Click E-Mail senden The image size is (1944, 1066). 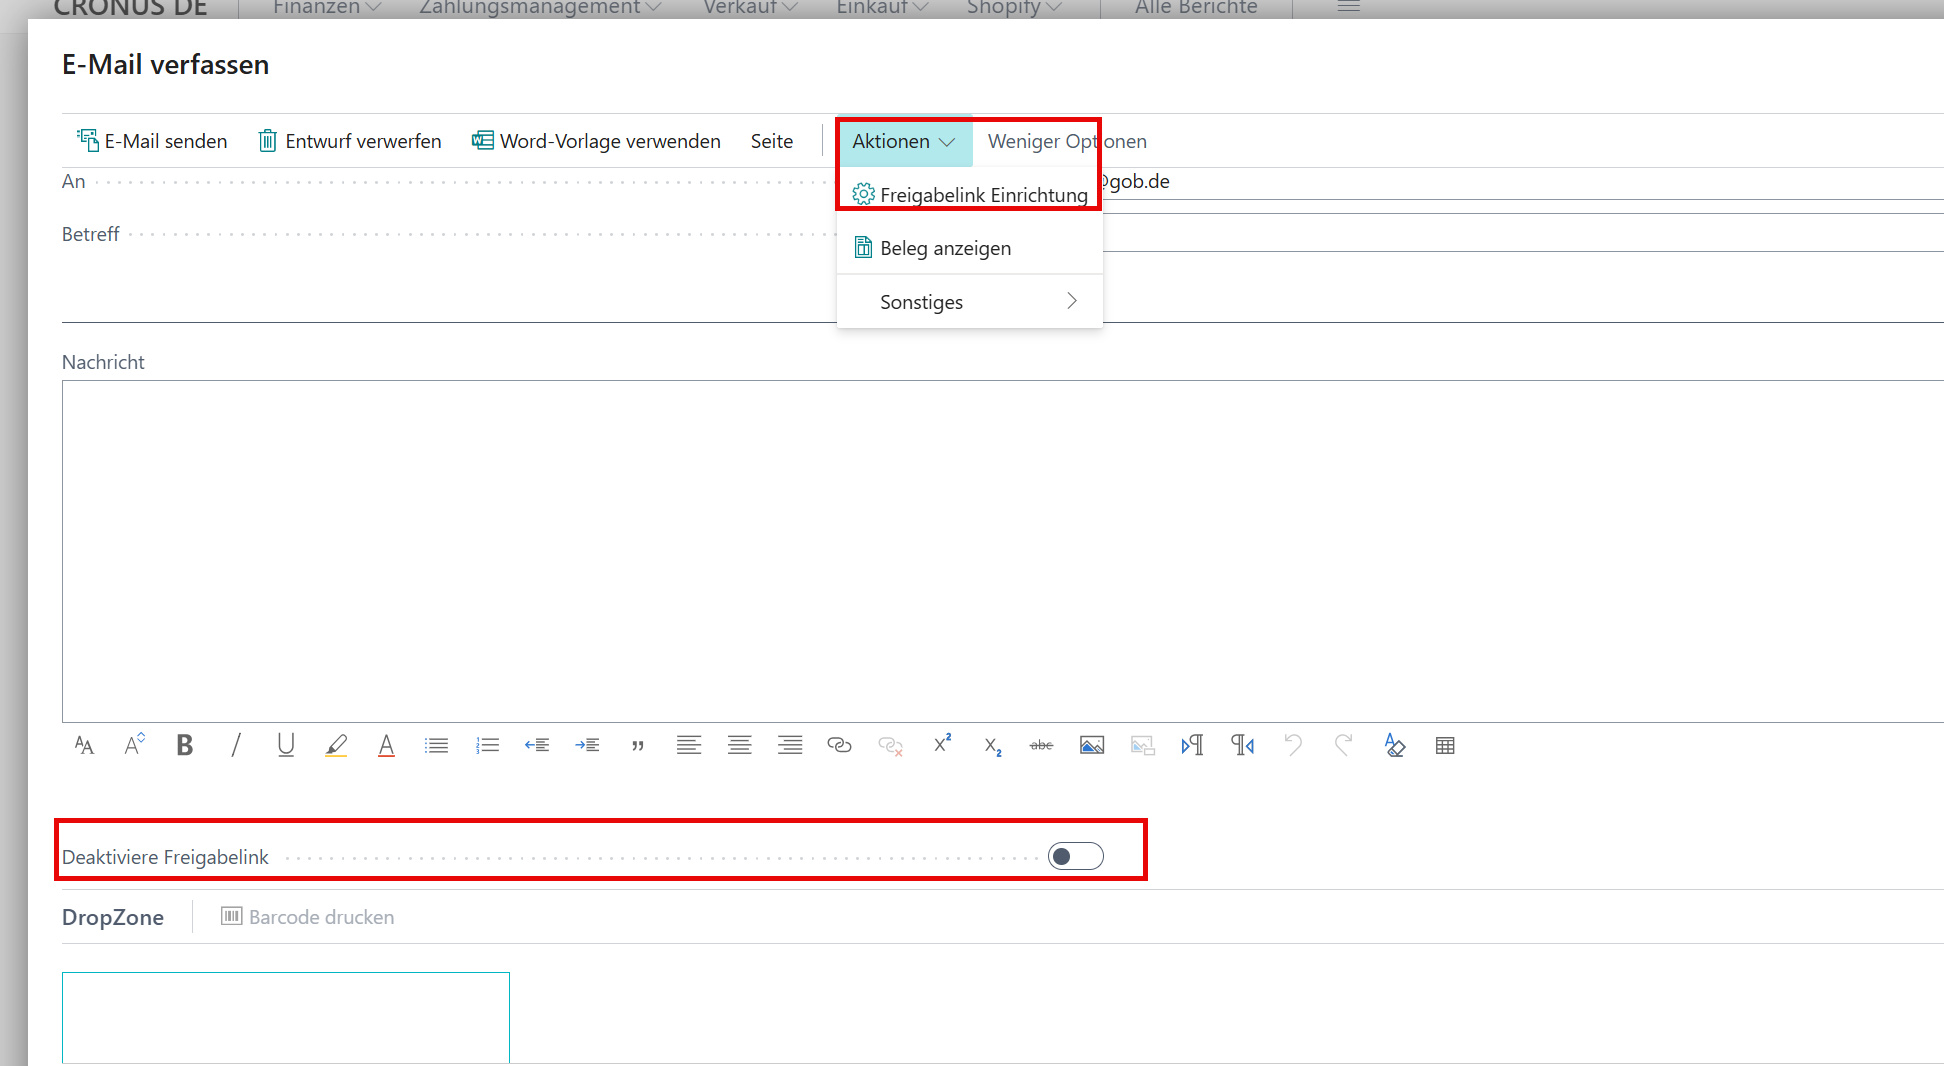[153, 141]
